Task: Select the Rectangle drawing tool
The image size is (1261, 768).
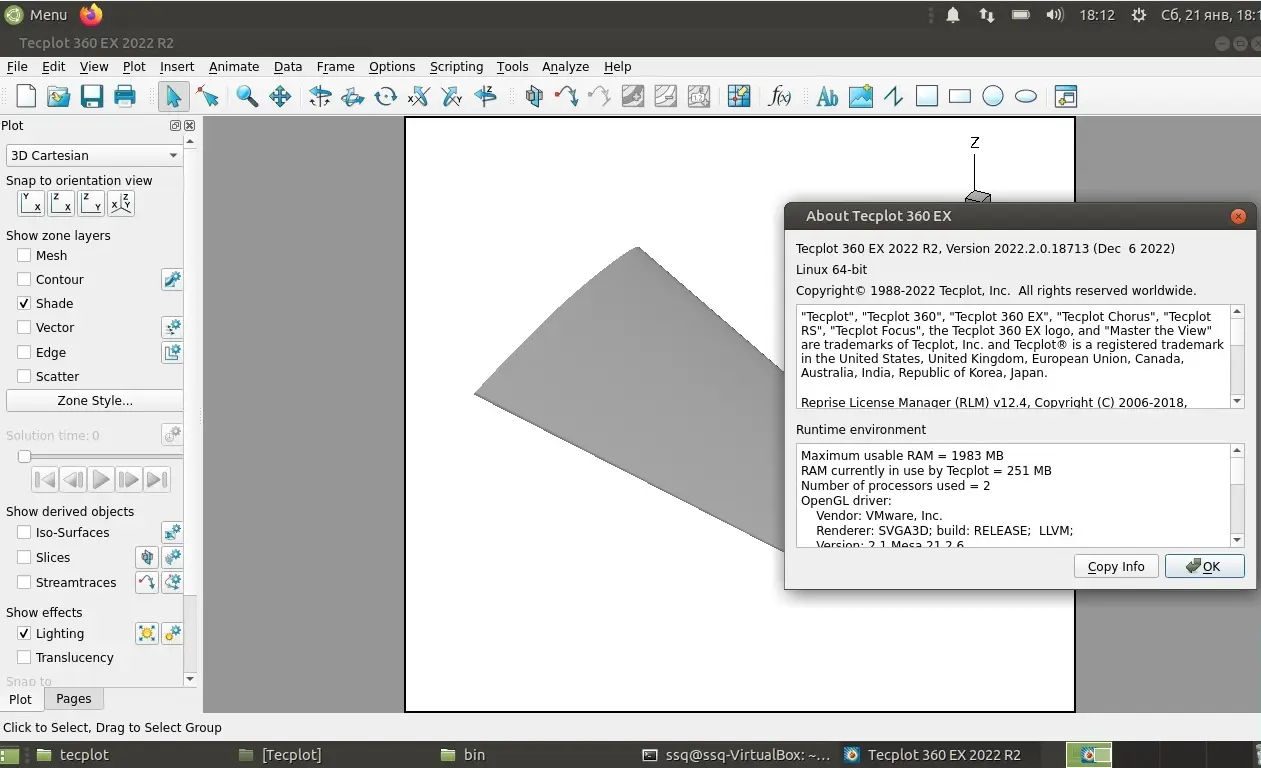Action: pyautogui.click(x=960, y=97)
